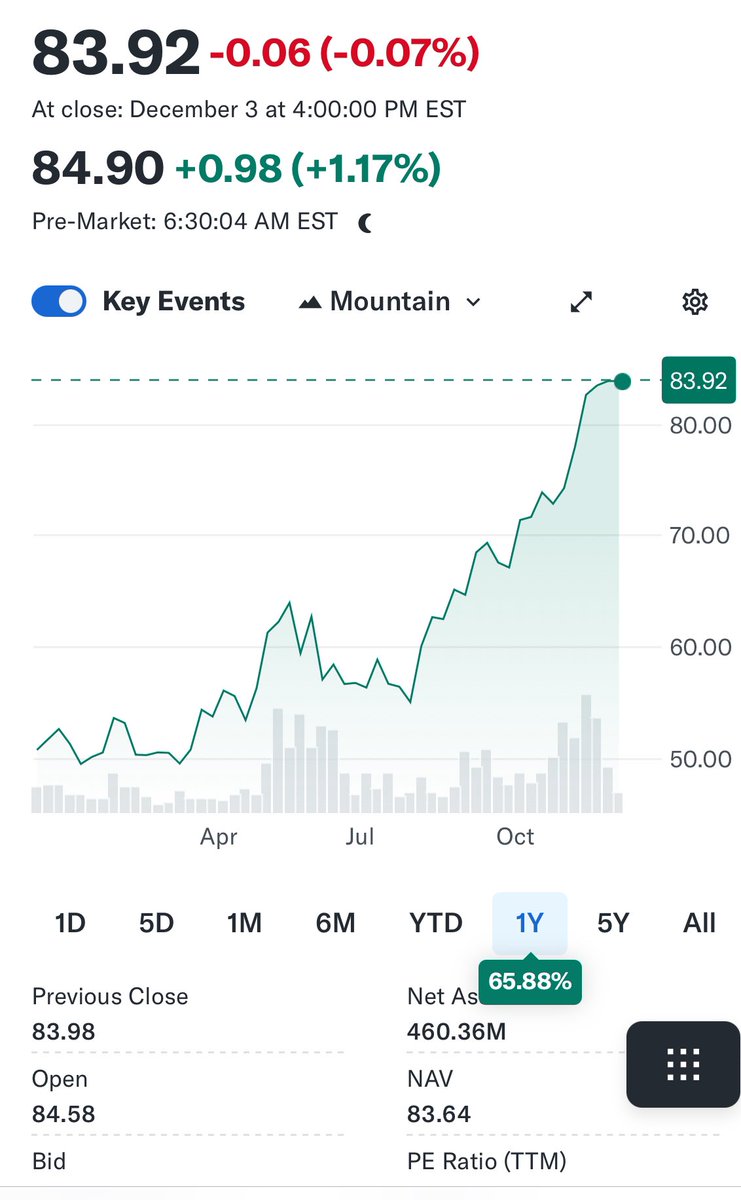This screenshot has height=1200, width=741.
Task: Click the -0.06 (-0.07%) change text
Action: point(344,53)
